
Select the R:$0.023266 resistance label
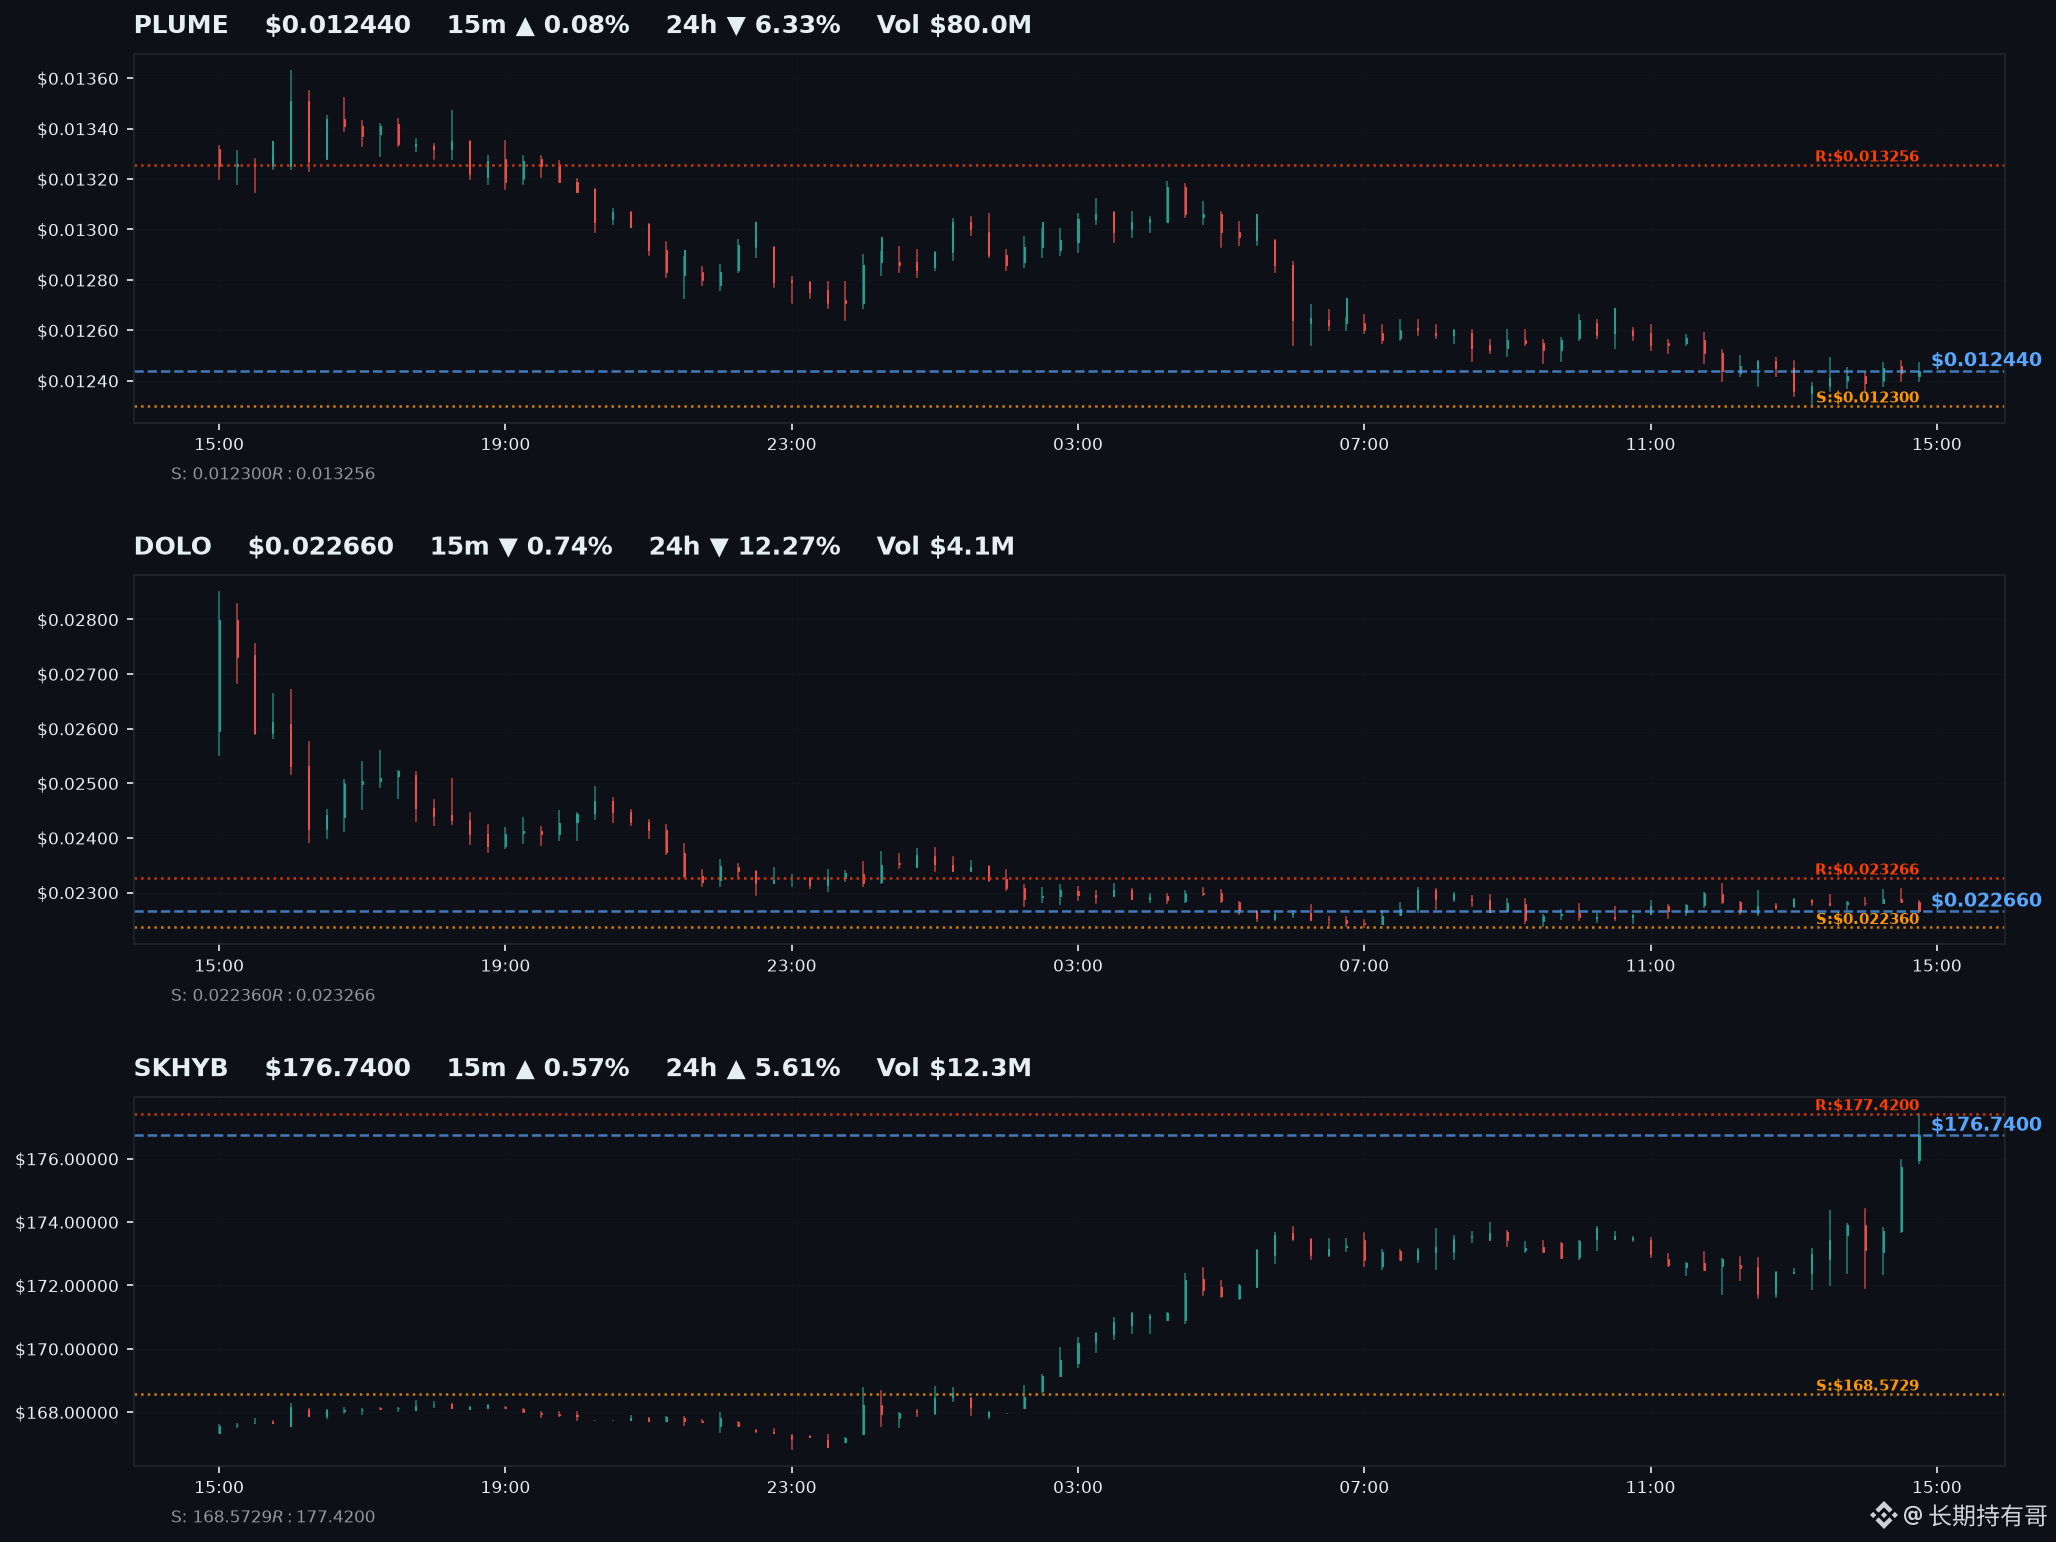pos(1867,869)
